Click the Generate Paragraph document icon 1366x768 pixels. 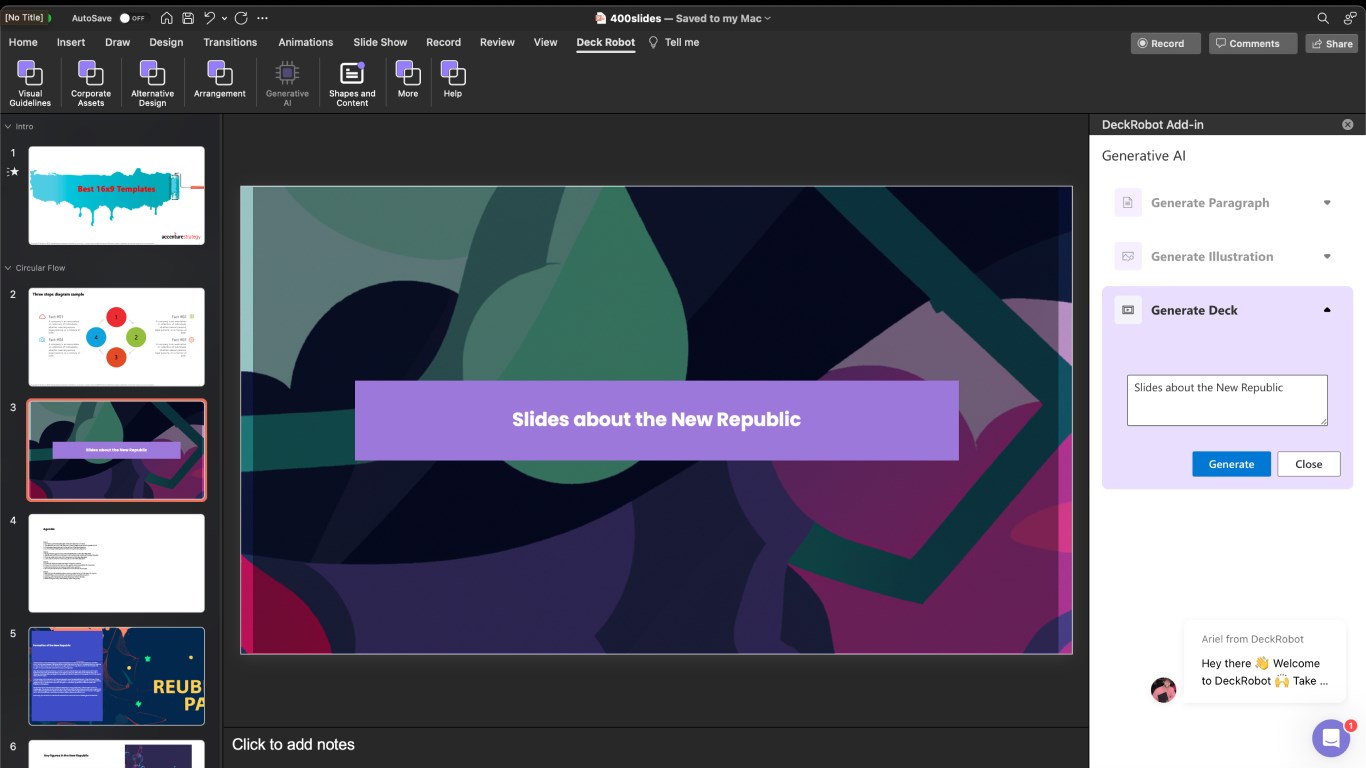(1128, 202)
